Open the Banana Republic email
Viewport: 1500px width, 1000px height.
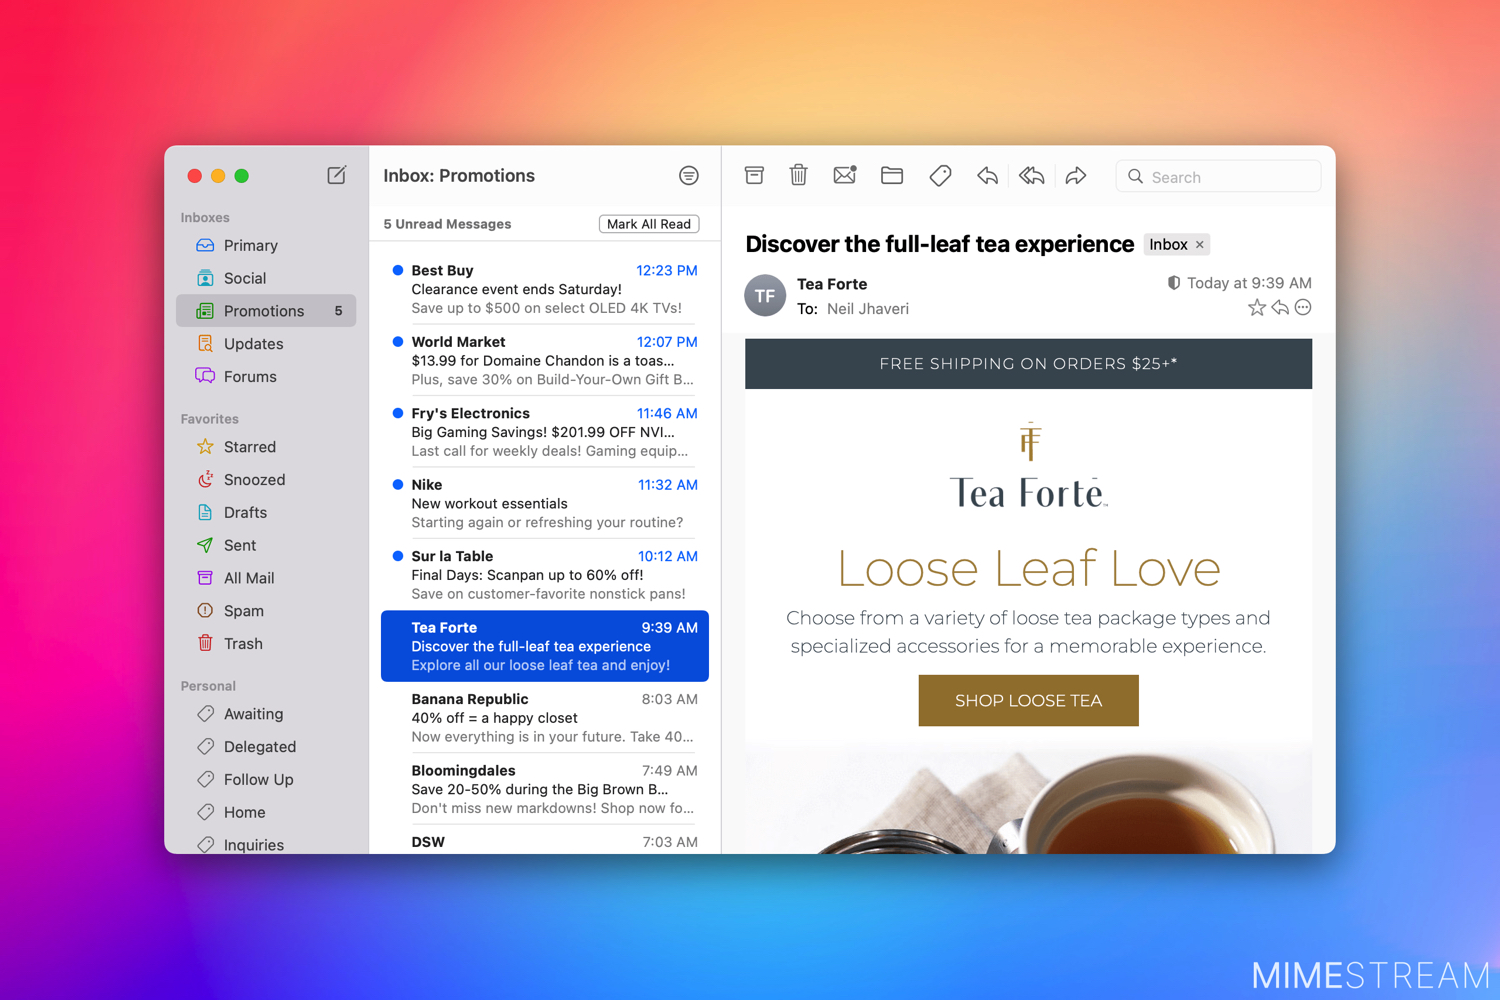pyautogui.click(x=545, y=718)
